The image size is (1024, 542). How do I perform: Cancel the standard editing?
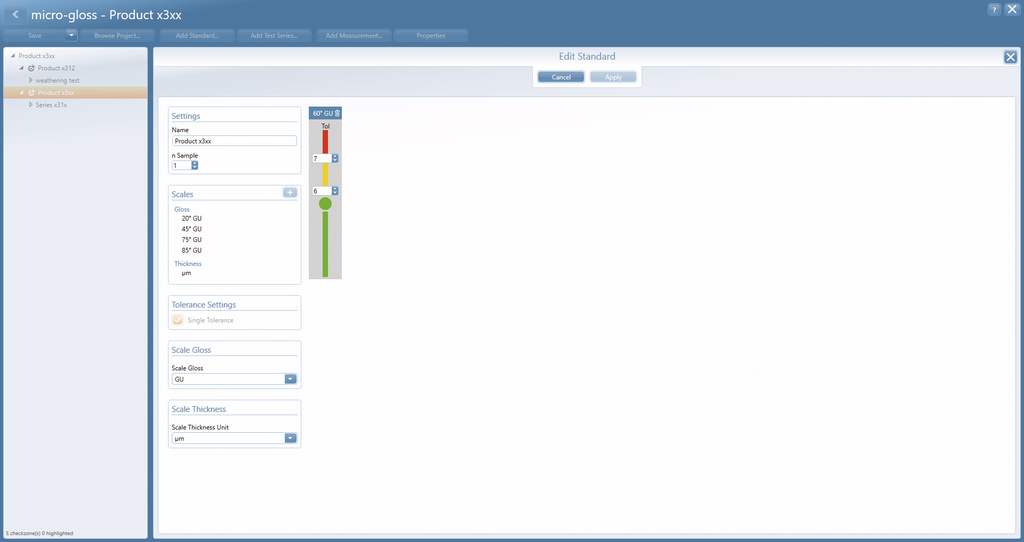(561, 77)
